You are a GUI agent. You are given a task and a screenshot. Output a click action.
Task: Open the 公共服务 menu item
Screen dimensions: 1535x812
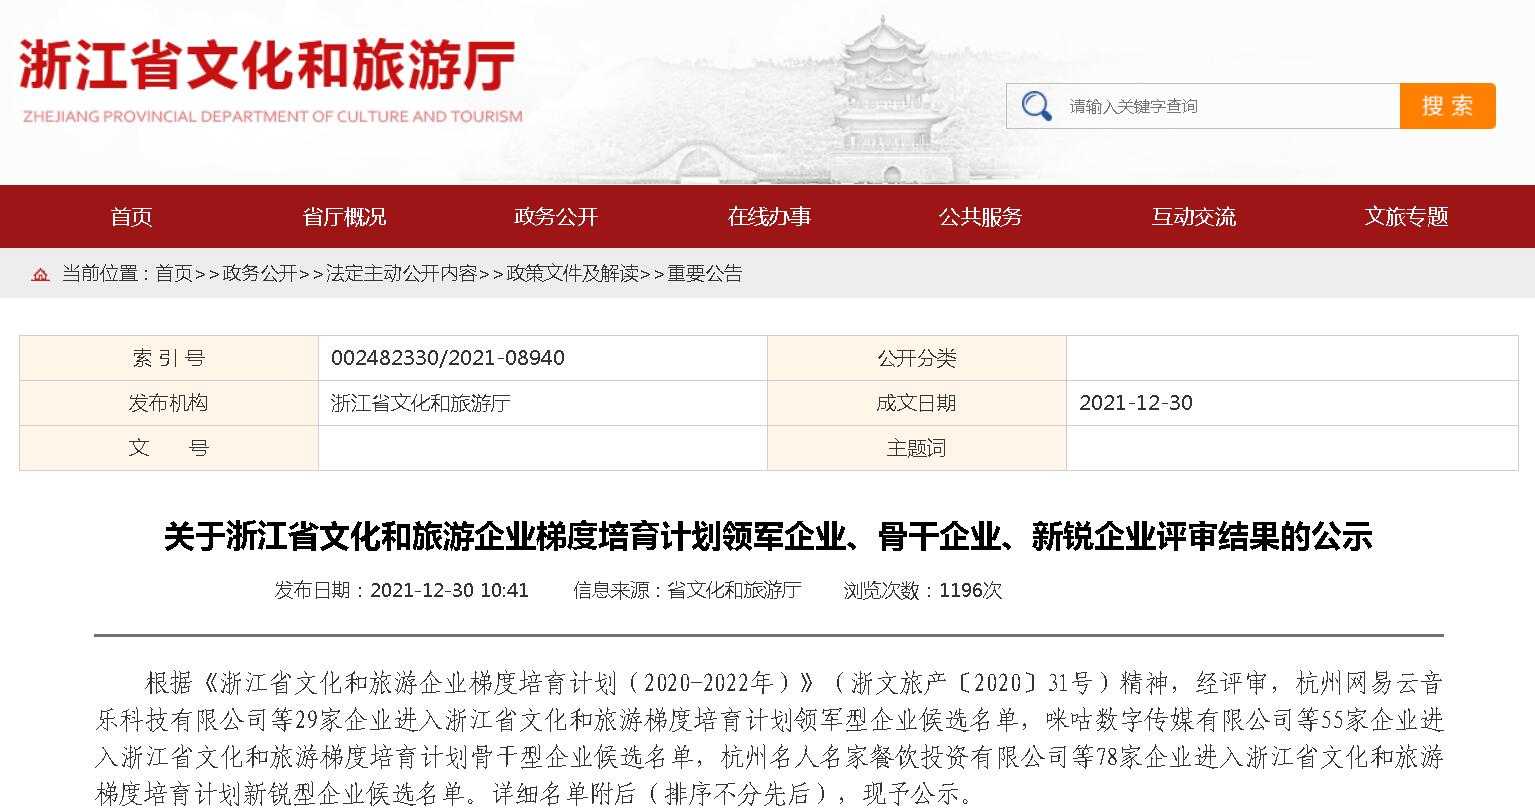pyautogui.click(x=980, y=217)
